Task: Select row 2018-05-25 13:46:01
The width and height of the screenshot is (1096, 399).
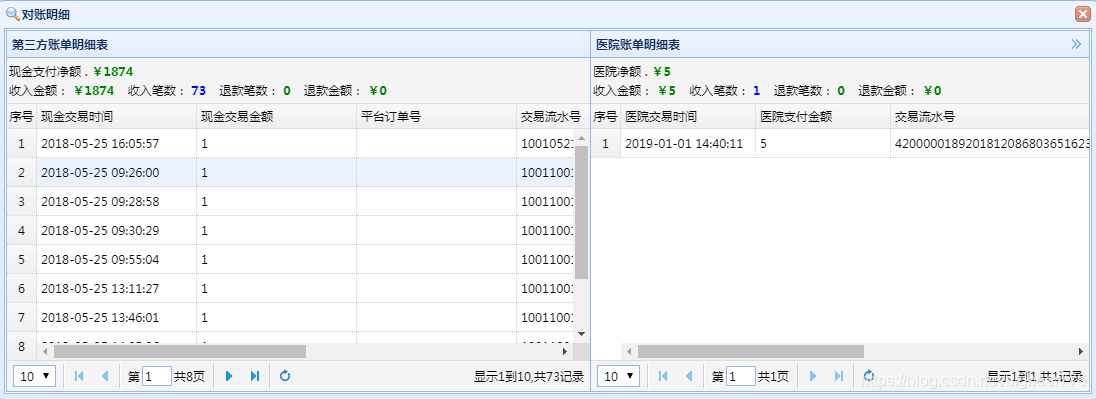Action: point(291,317)
